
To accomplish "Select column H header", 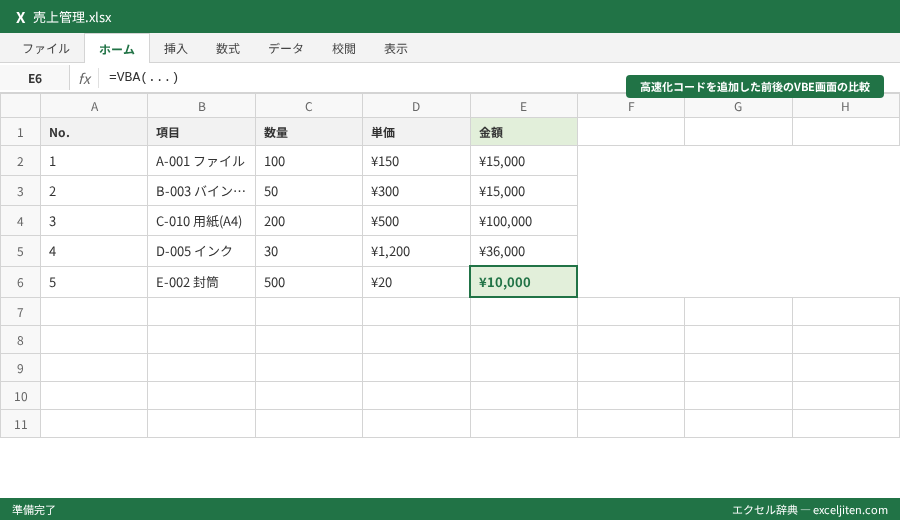I will point(845,106).
